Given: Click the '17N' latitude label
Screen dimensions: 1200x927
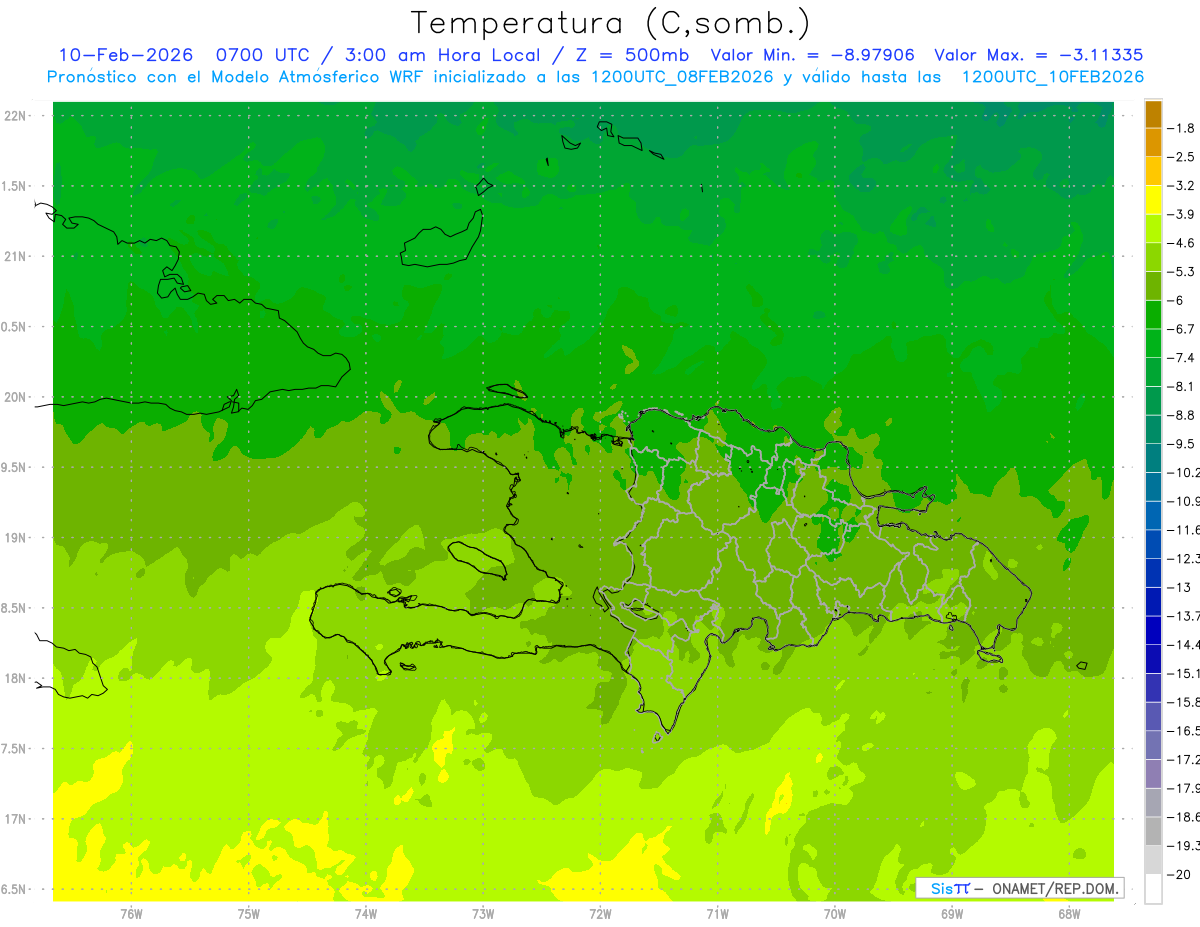Looking at the screenshot, I should [17, 819].
